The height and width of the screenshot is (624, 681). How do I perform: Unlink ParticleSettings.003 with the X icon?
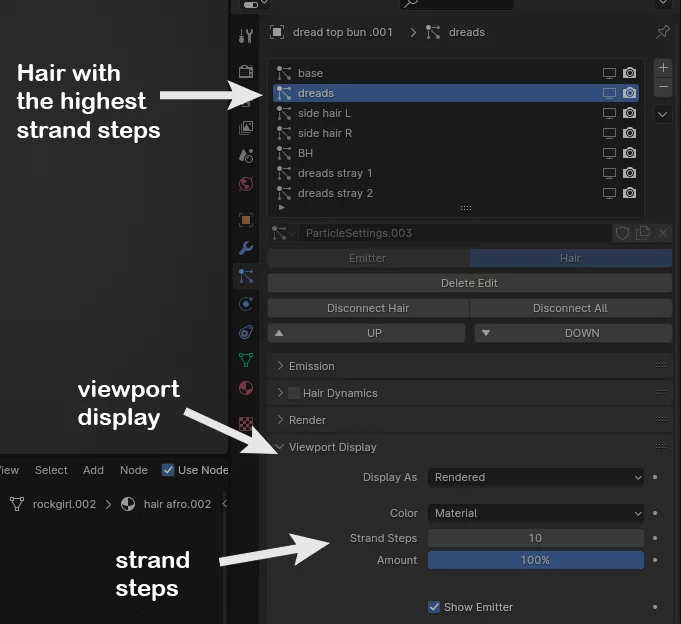[663, 233]
